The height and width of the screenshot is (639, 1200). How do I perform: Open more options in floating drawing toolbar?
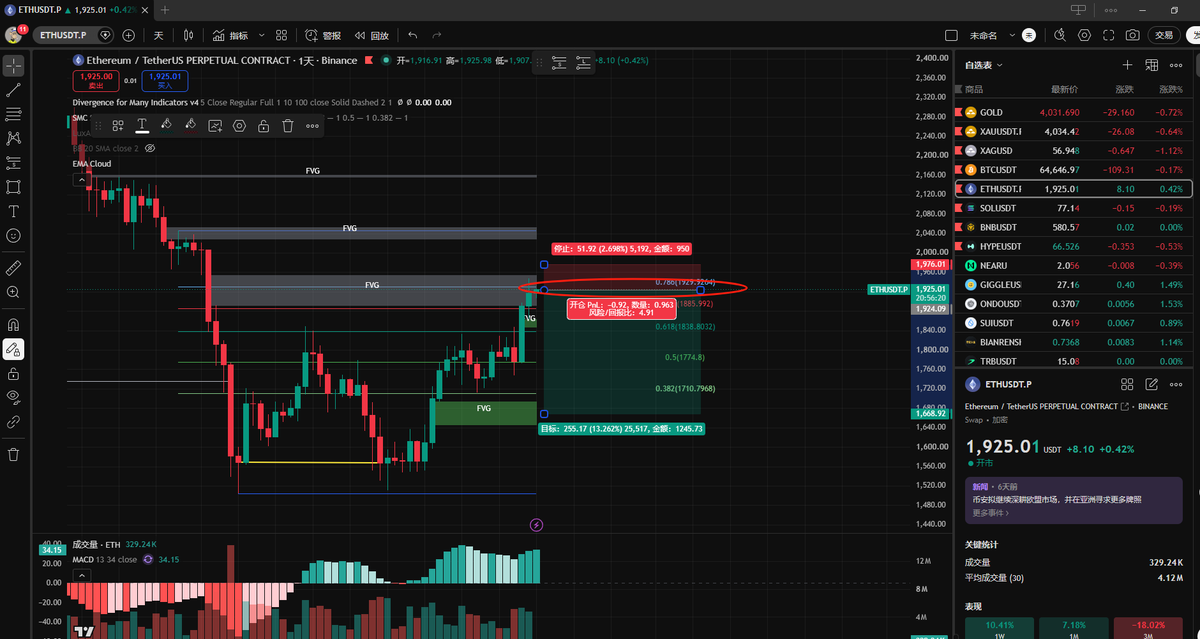coord(312,126)
